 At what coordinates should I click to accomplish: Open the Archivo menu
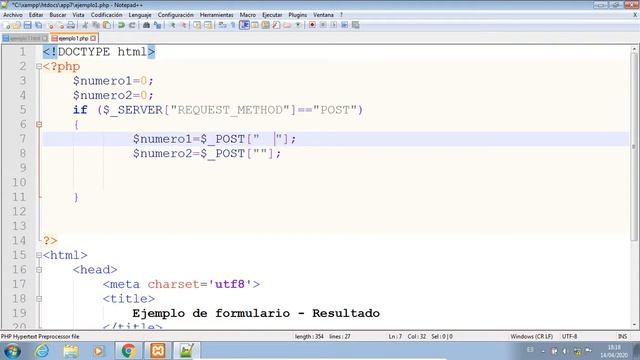pyautogui.click(x=13, y=15)
